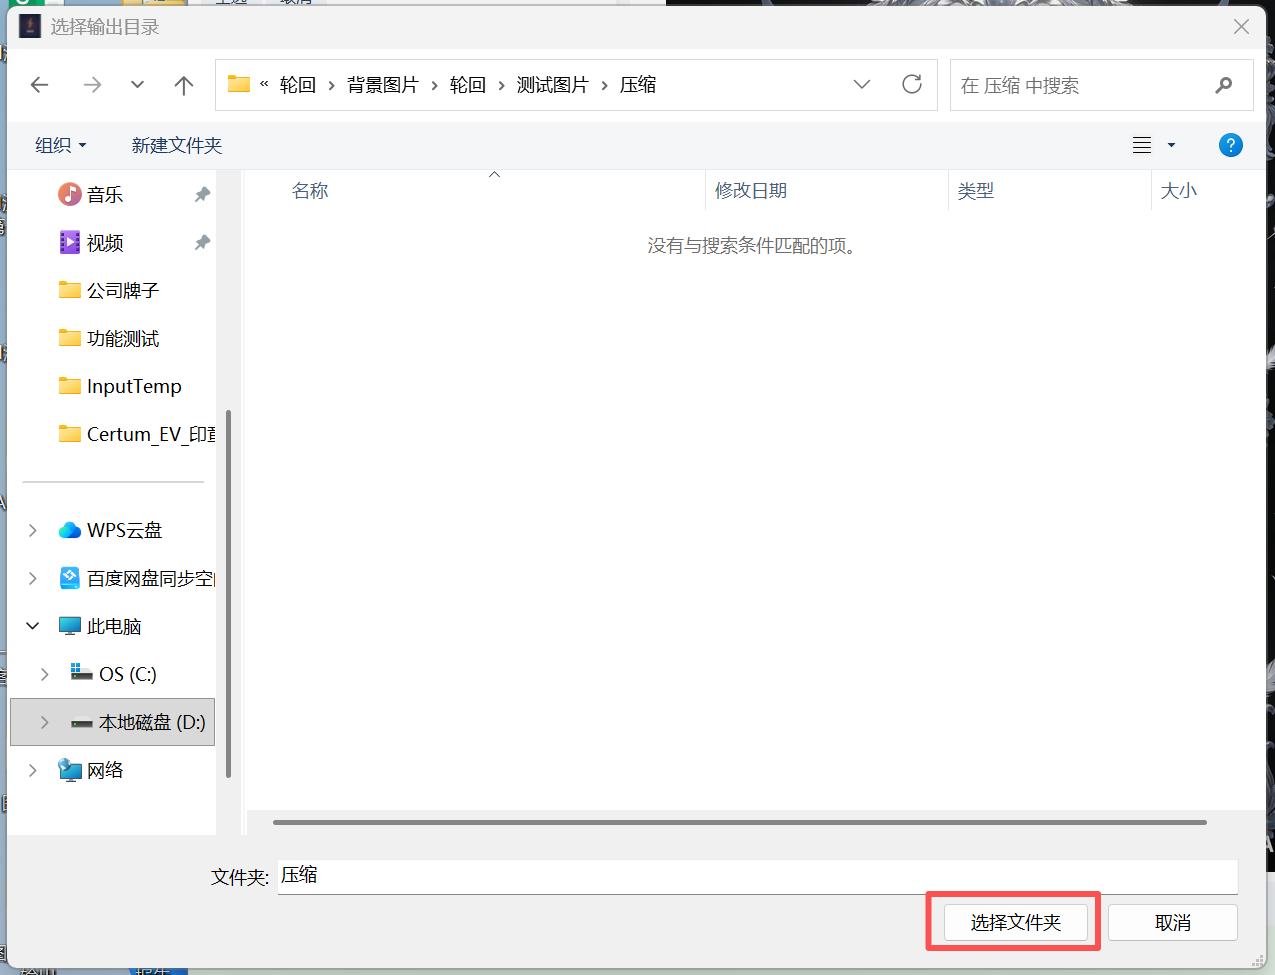Click 测试图片 in the breadcrumb path
This screenshot has width=1275, height=975.
pos(553,85)
